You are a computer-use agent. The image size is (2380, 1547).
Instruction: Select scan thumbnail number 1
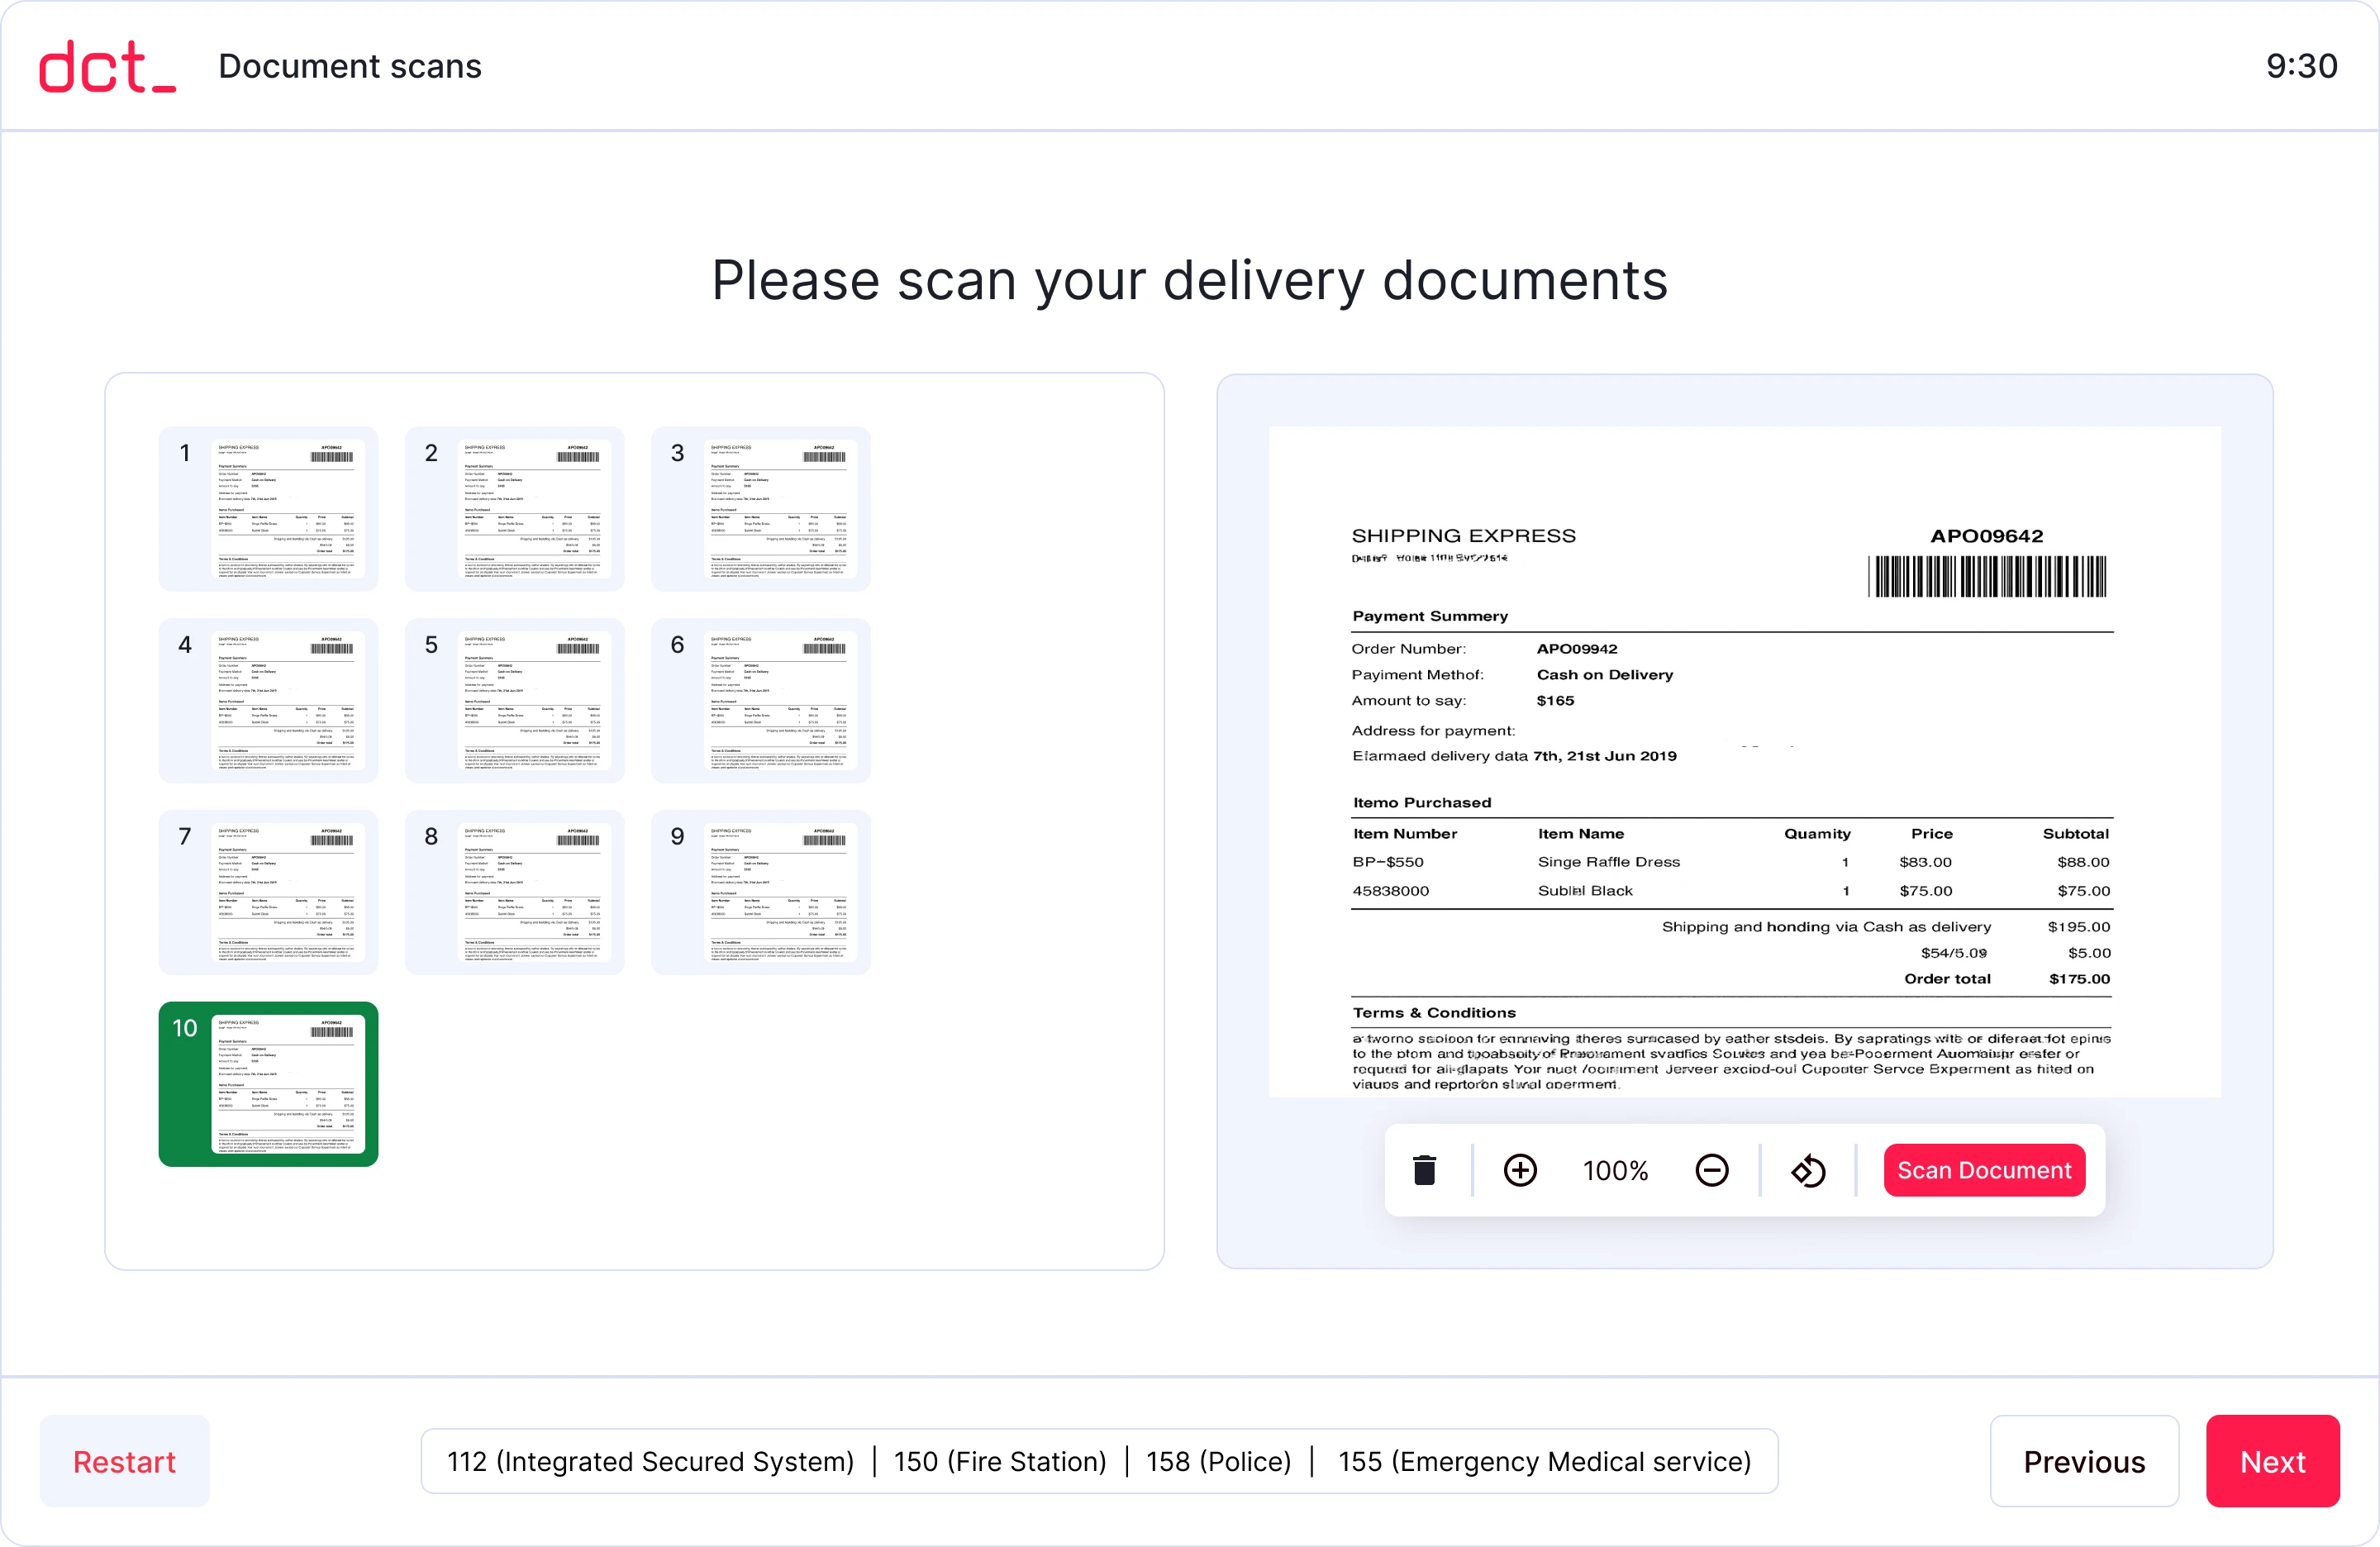[x=268, y=509]
